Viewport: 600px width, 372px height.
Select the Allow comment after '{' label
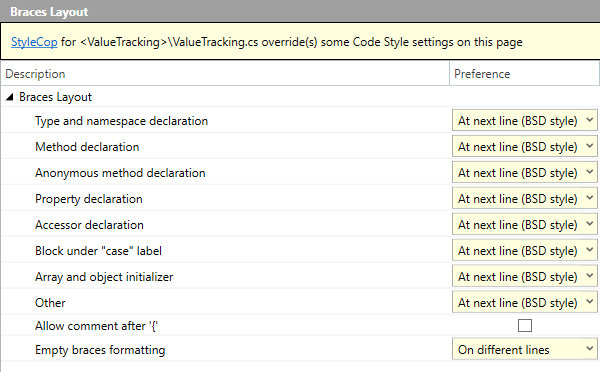[96, 326]
